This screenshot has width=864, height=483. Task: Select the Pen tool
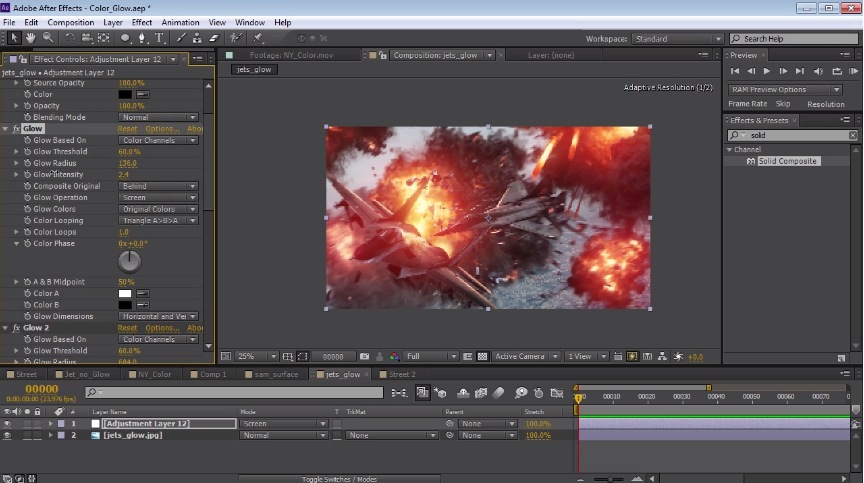point(143,38)
